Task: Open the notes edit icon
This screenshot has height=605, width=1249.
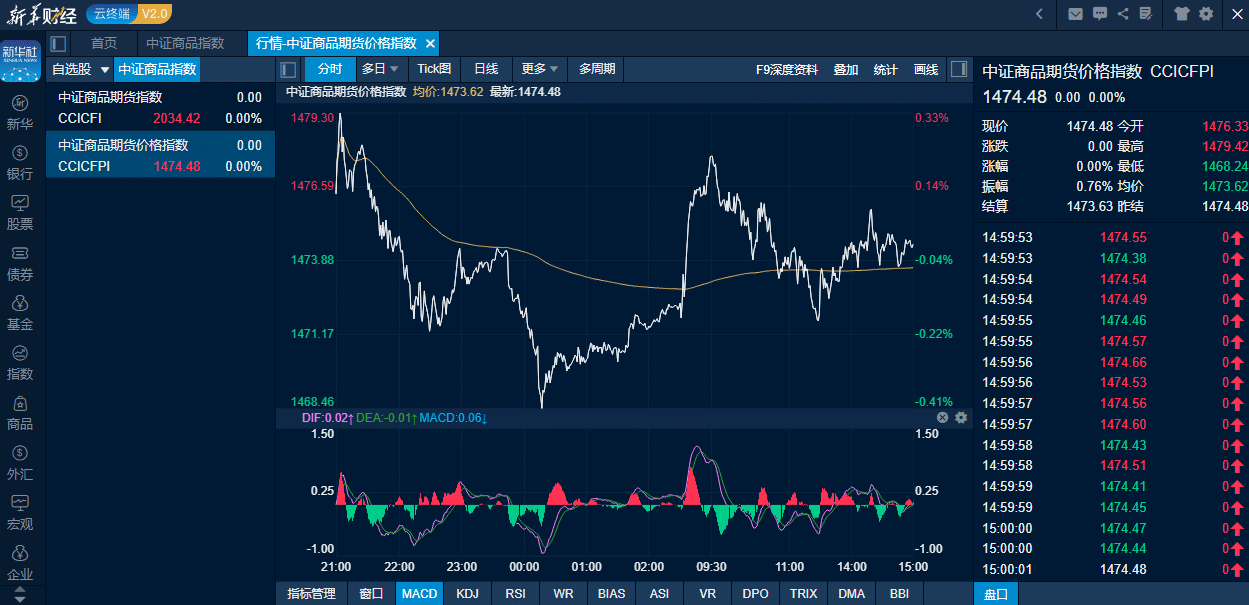Action: point(1146,14)
